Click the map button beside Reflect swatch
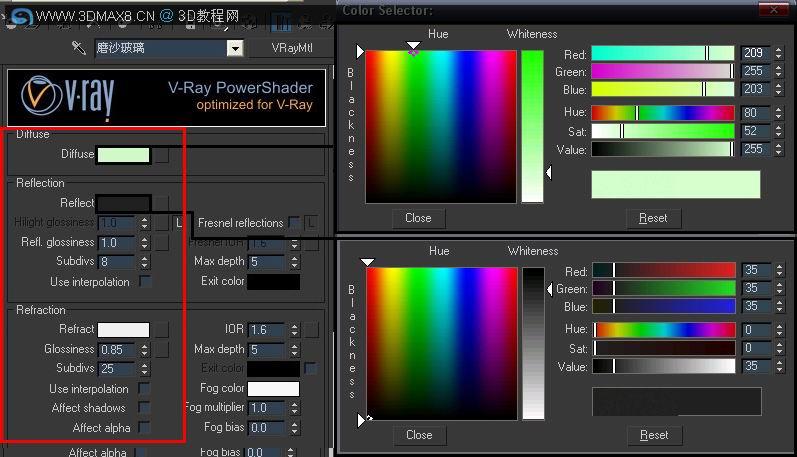 (162, 203)
